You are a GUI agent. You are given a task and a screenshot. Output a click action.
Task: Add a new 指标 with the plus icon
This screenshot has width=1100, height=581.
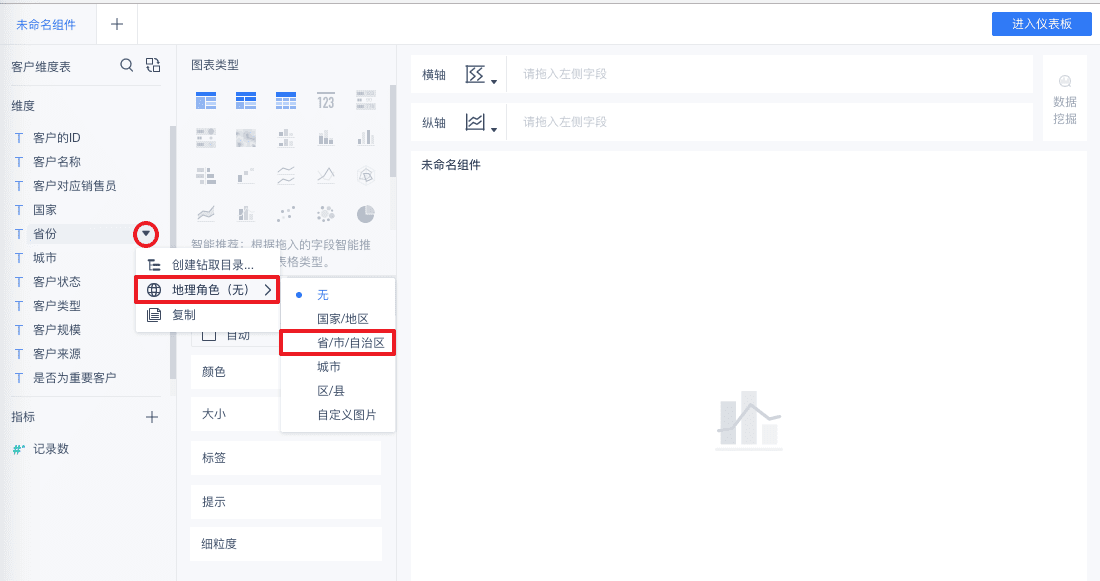pos(152,418)
